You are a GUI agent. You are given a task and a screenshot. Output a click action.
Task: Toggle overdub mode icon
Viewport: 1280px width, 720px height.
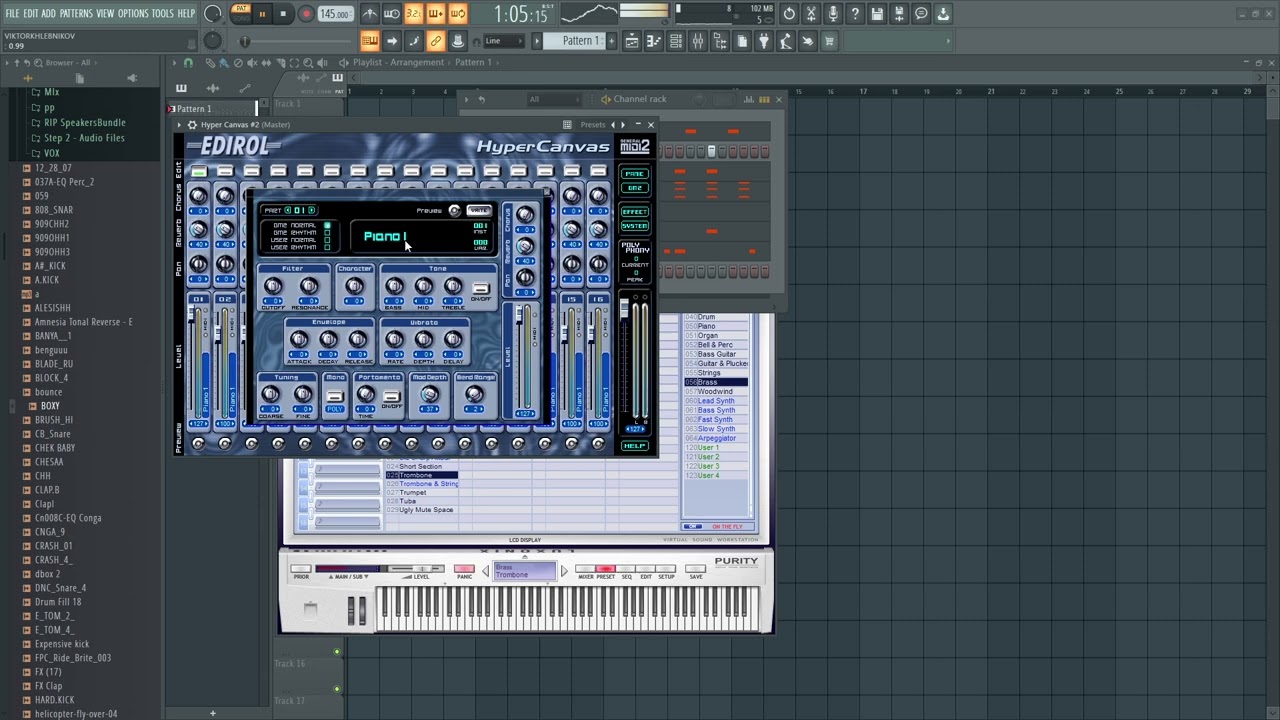pyautogui.click(x=436, y=14)
